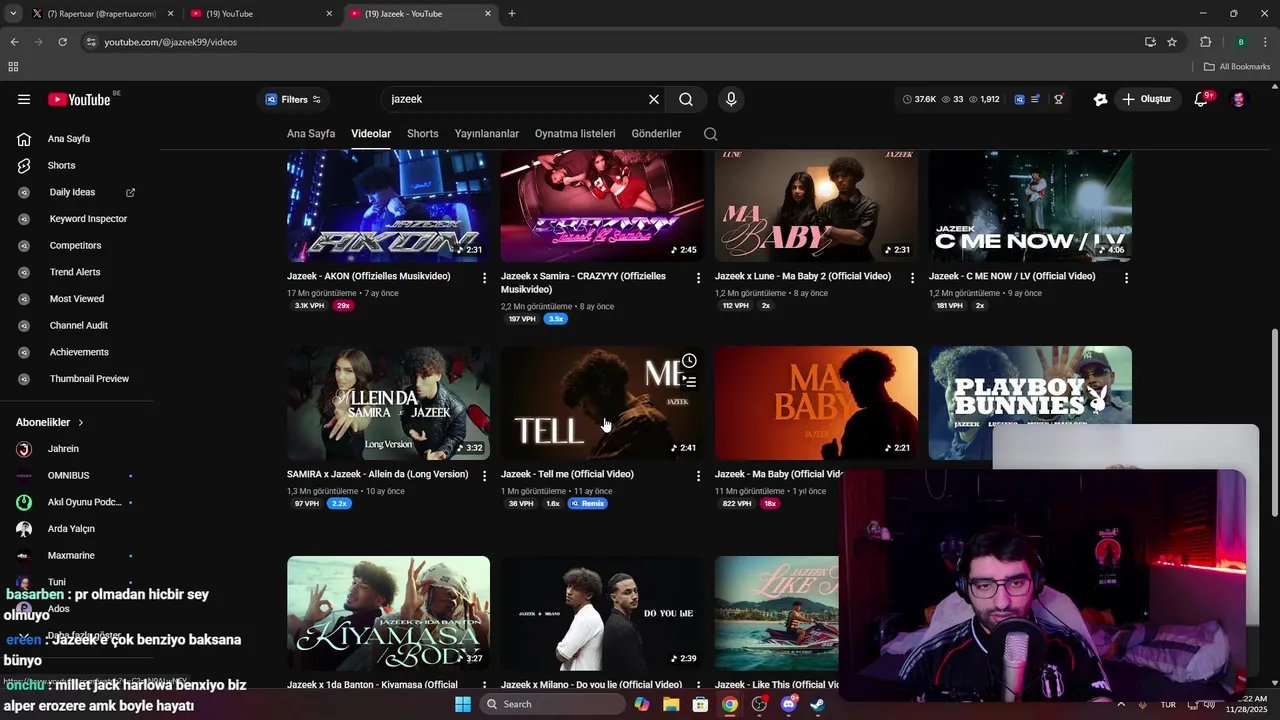Image resolution: width=1280 pixels, height=720 pixels.
Task: Run the search with the magnifier button
Action: point(686,99)
